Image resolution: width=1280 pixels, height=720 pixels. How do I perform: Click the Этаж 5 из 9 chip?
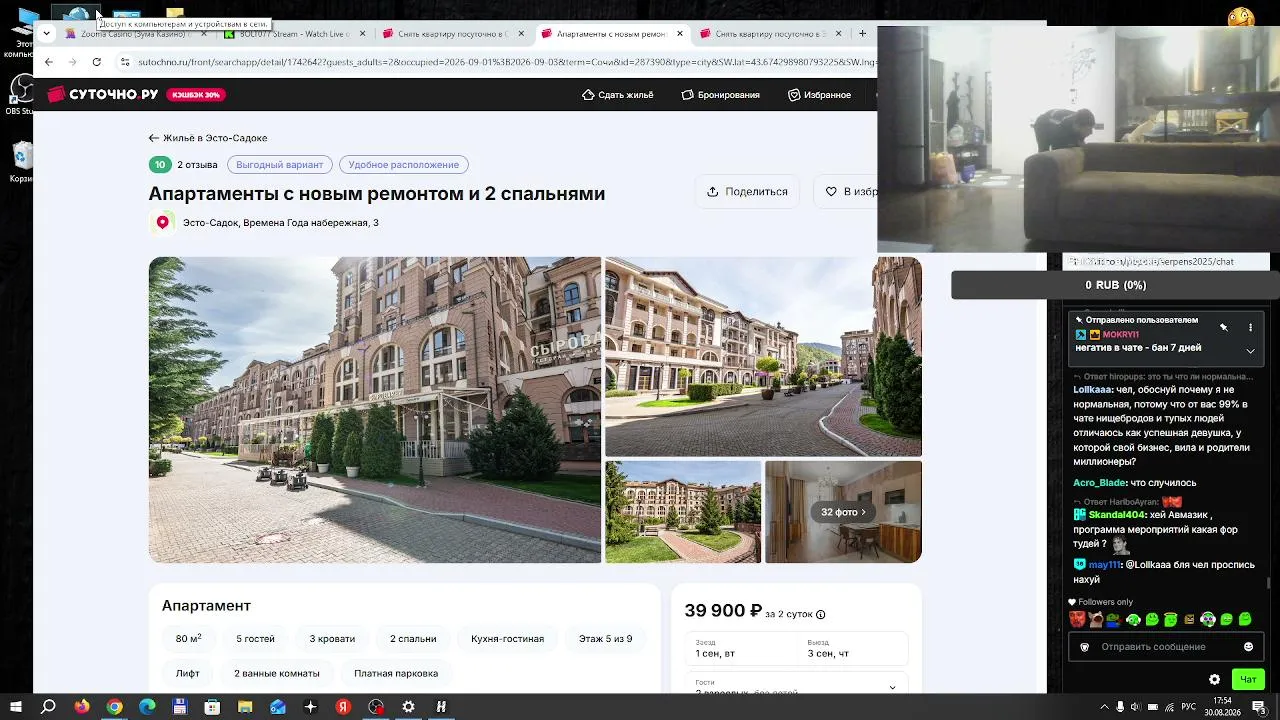coord(605,639)
